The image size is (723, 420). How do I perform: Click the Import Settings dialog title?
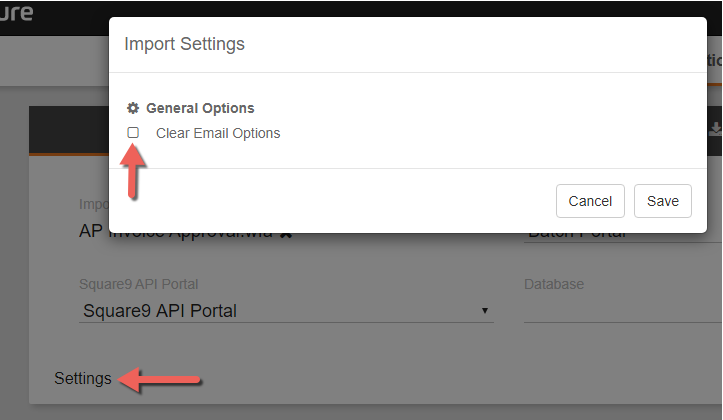pyautogui.click(x=184, y=44)
